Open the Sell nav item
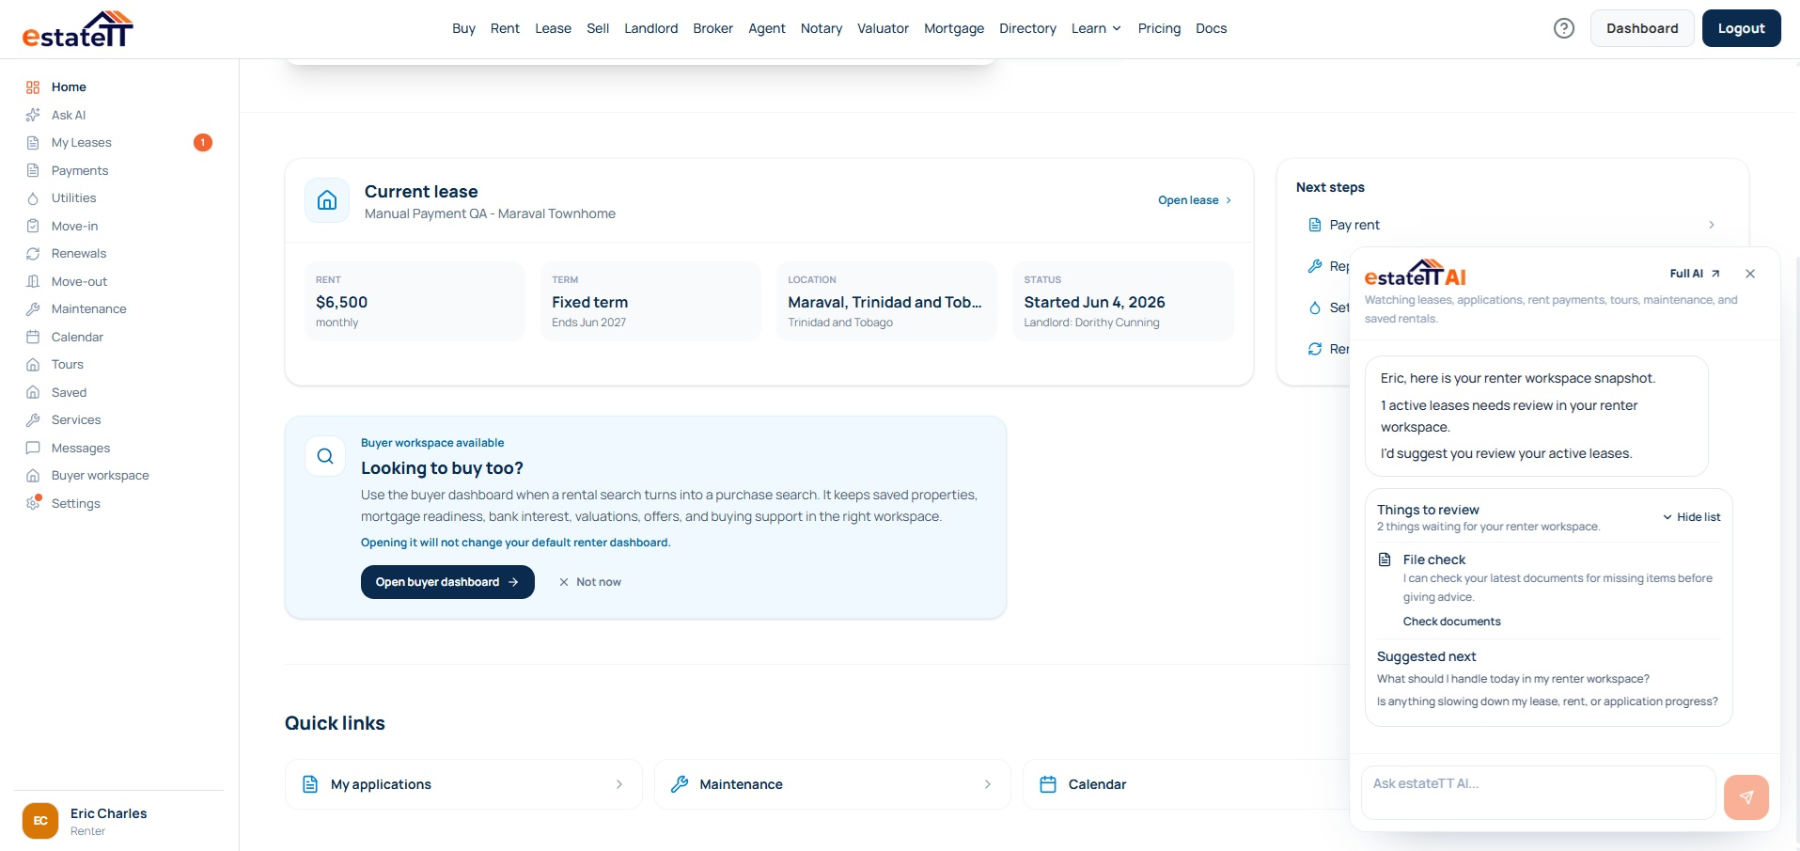The image size is (1800, 851). (598, 28)
